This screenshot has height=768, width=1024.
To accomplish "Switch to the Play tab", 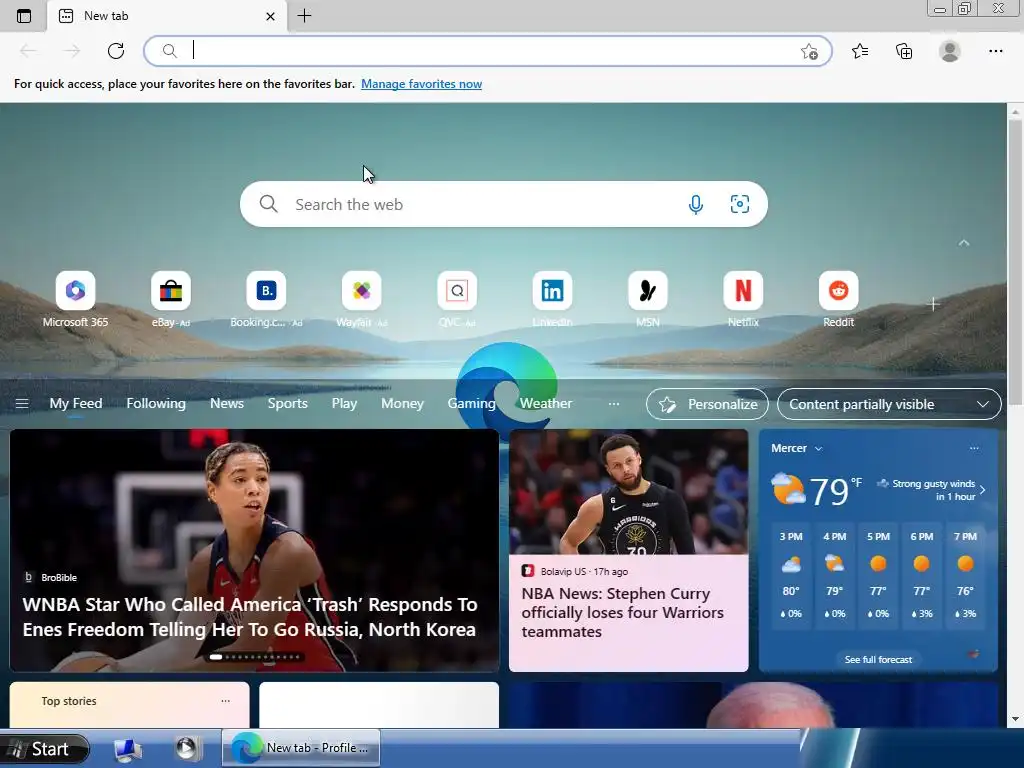I will [344, 404].
